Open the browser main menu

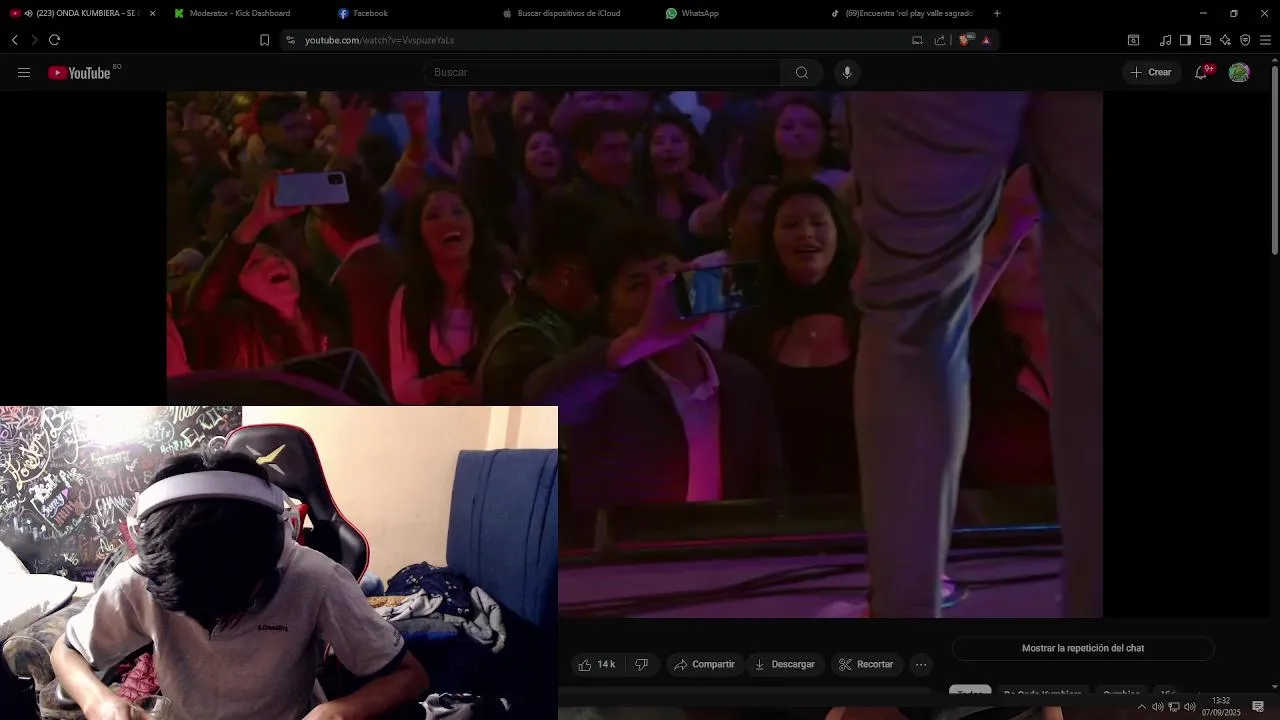[x=1265, y=40]
